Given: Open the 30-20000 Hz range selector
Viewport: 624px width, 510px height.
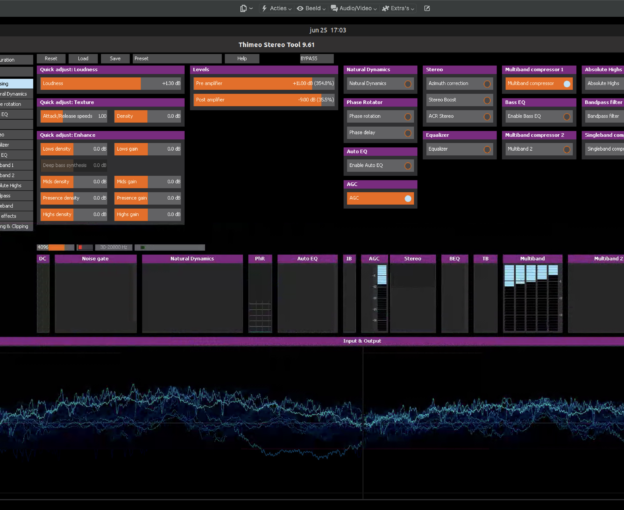Looking at the screenshot, I should [114, 247].
